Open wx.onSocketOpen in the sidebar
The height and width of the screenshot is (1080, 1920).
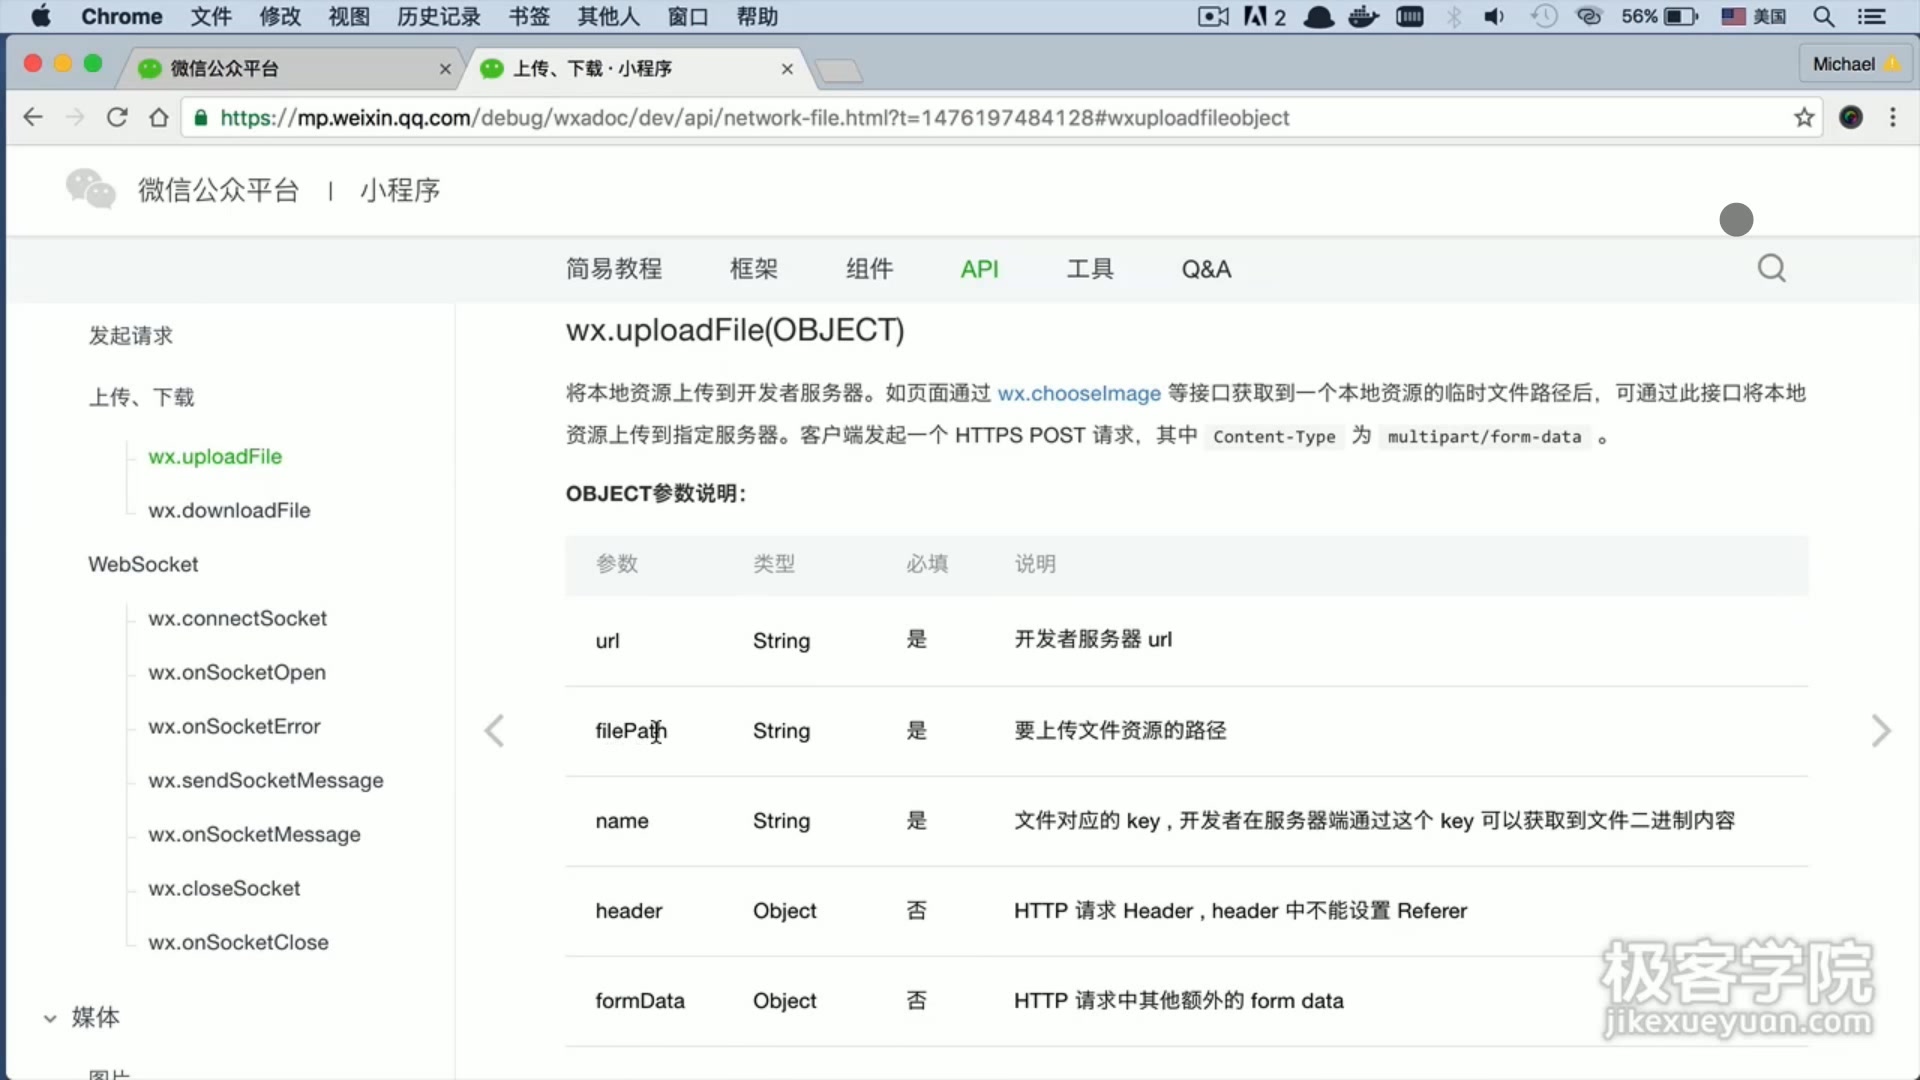click(237, 672)
